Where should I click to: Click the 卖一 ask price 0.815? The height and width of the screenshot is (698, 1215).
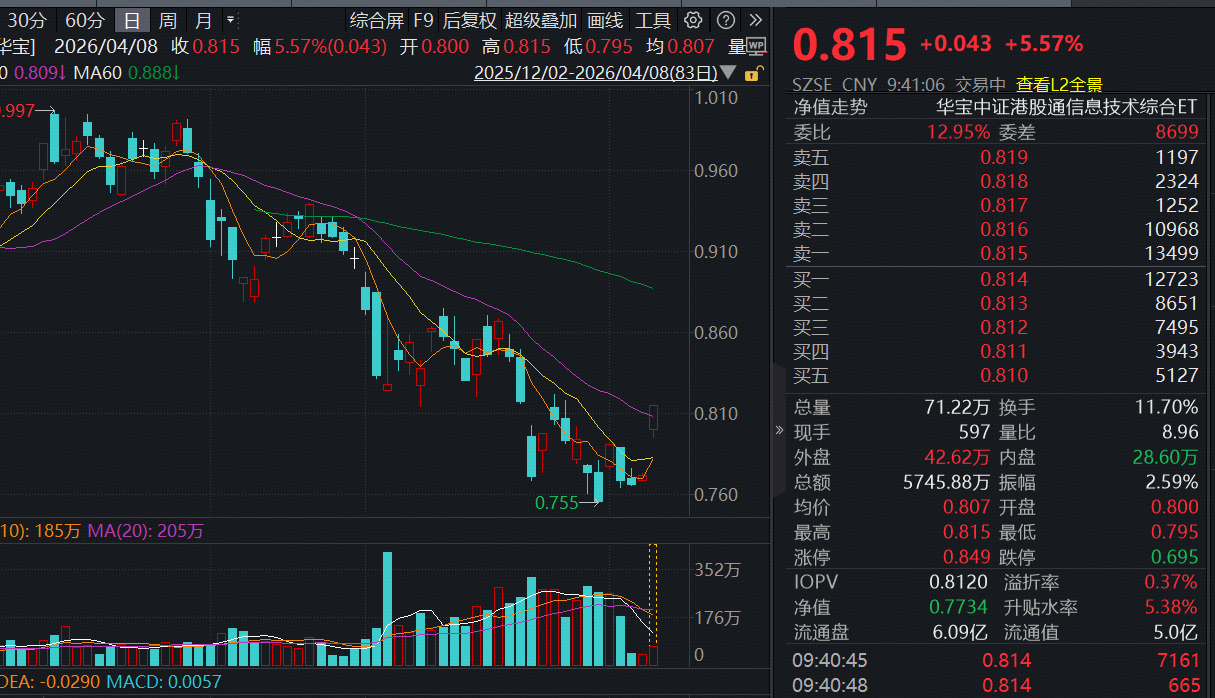click(1004, 255)
